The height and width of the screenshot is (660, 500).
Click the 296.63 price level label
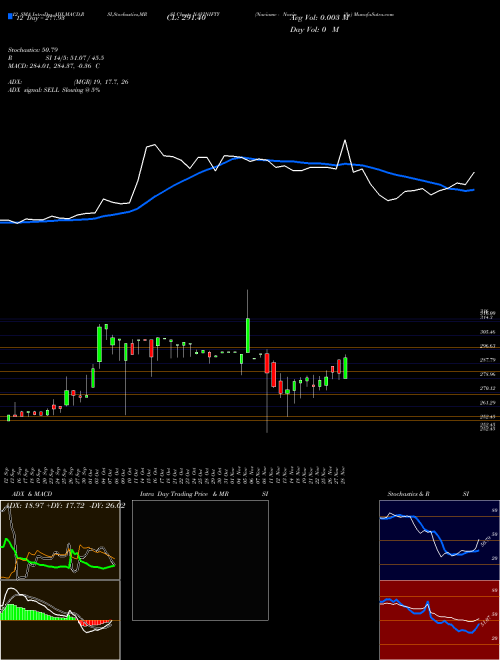coord(487,346)
